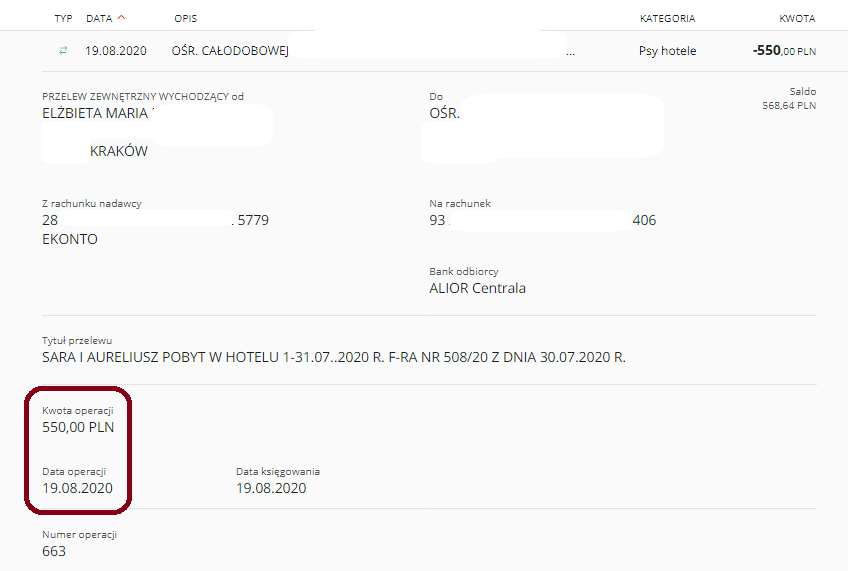Click the -550,00 PLN amount
848x571 pixels.
[x=784, y=51]
